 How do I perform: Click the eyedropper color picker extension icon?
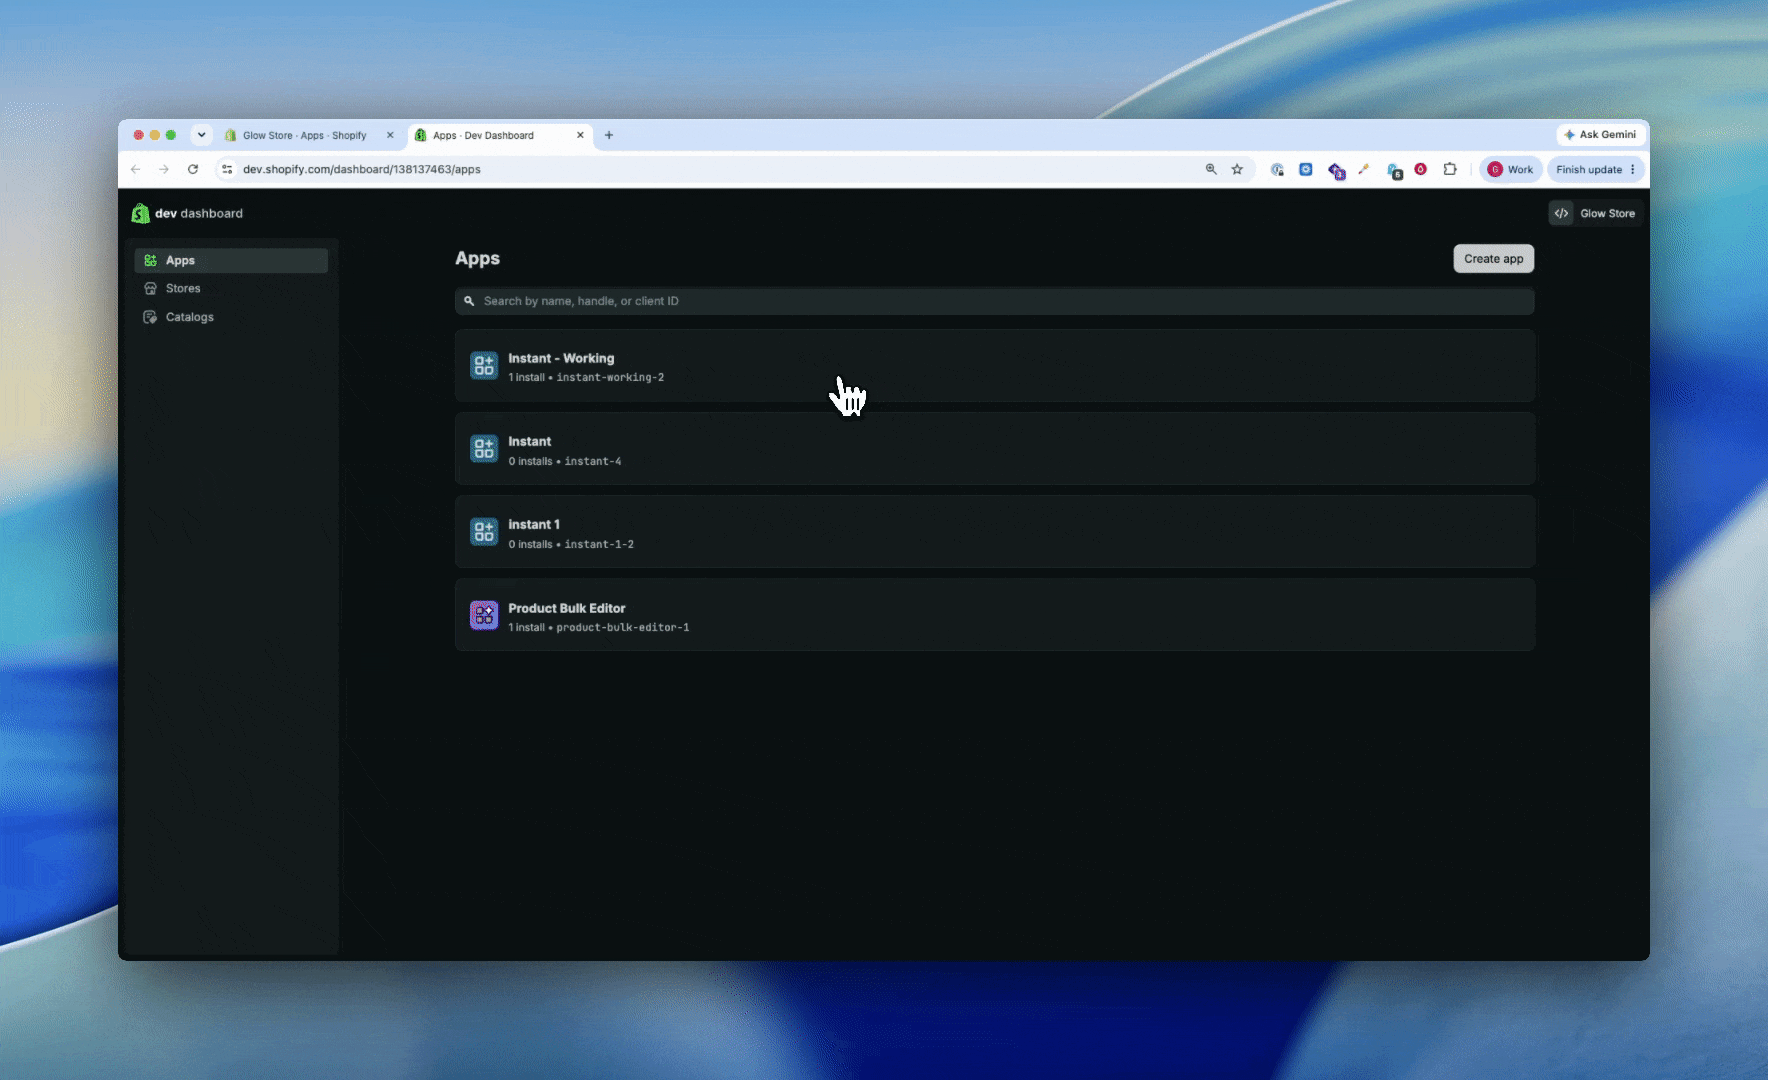1363,170
